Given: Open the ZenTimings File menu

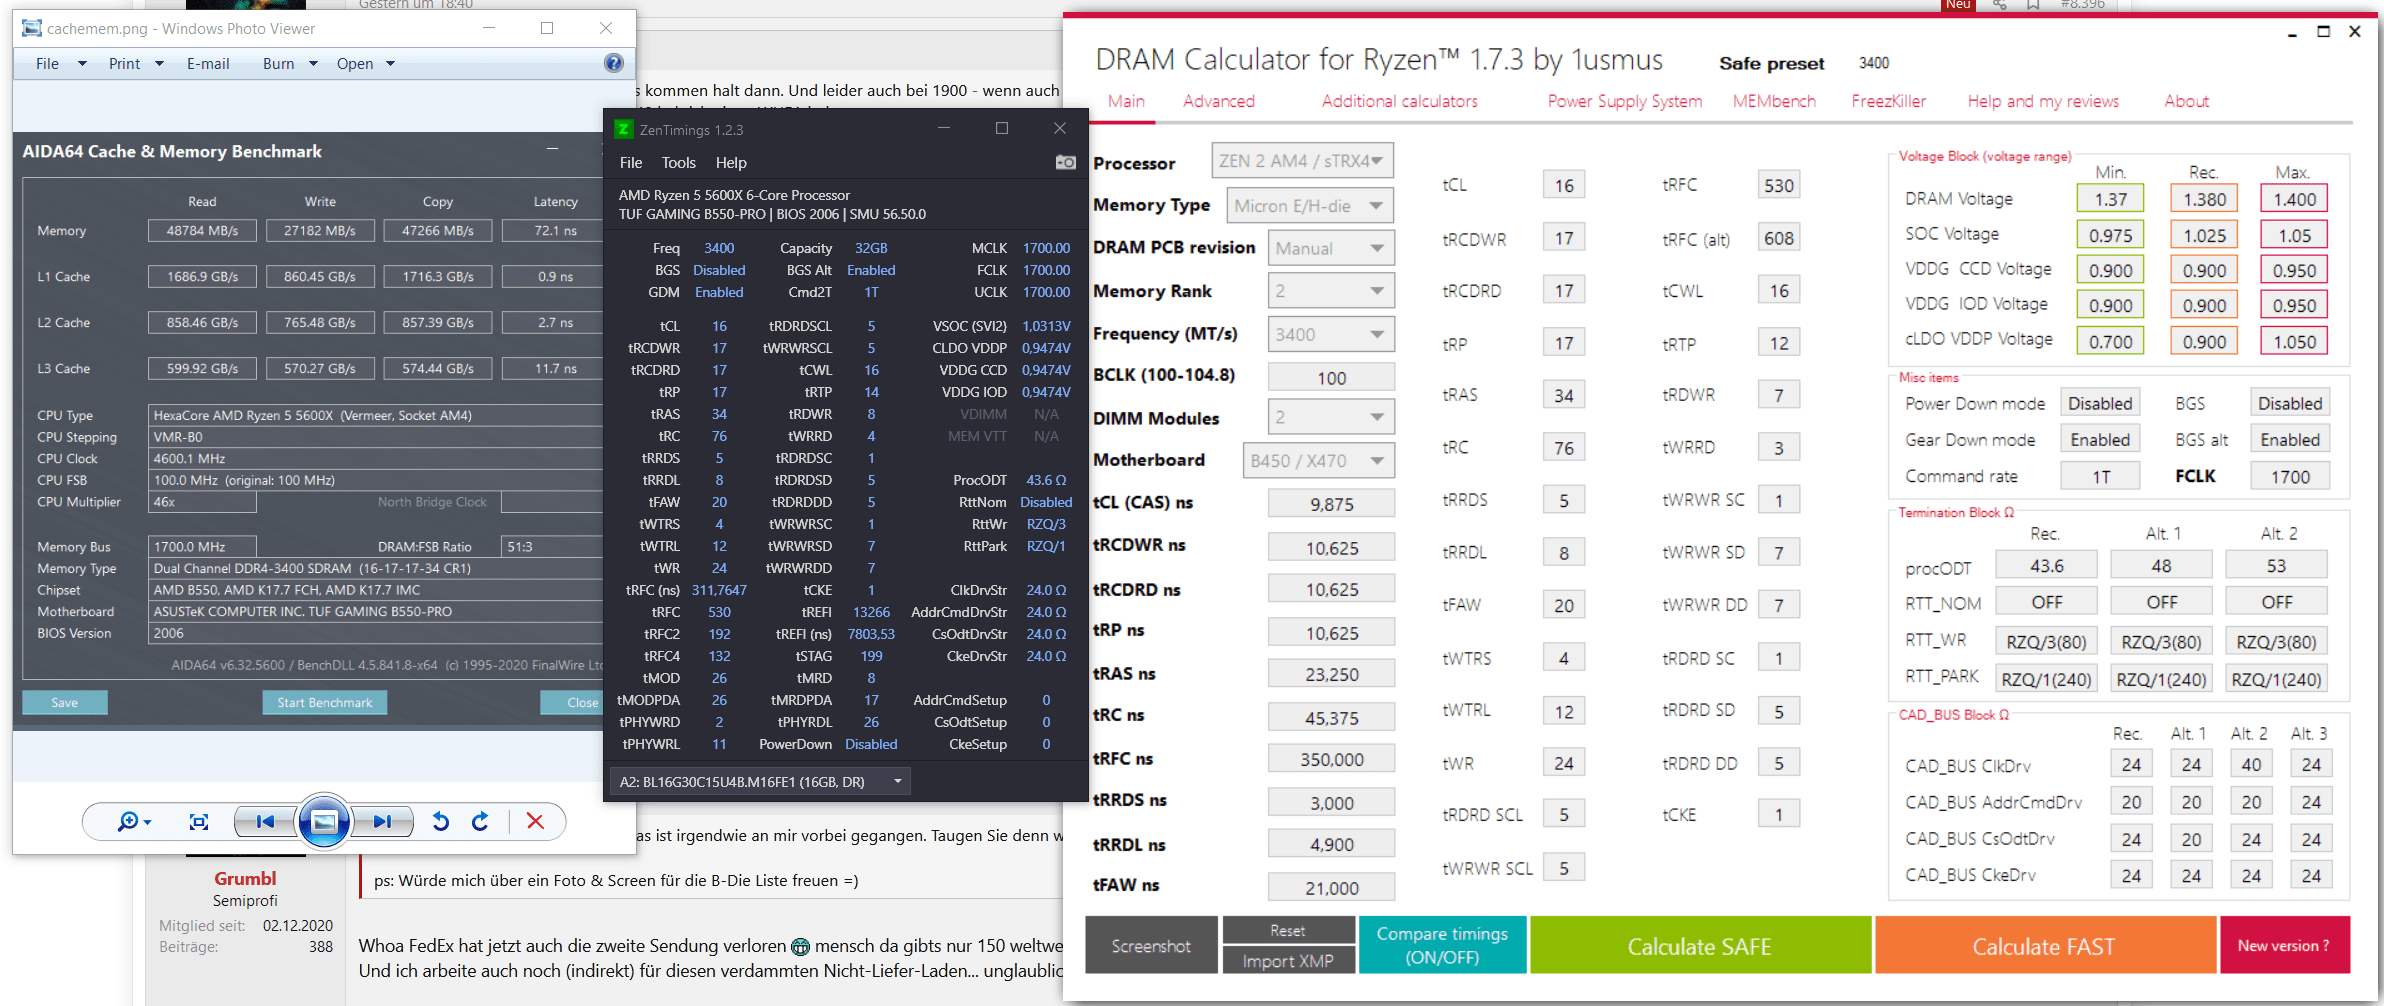Looking at the screenshot, I should coord(631,162).
